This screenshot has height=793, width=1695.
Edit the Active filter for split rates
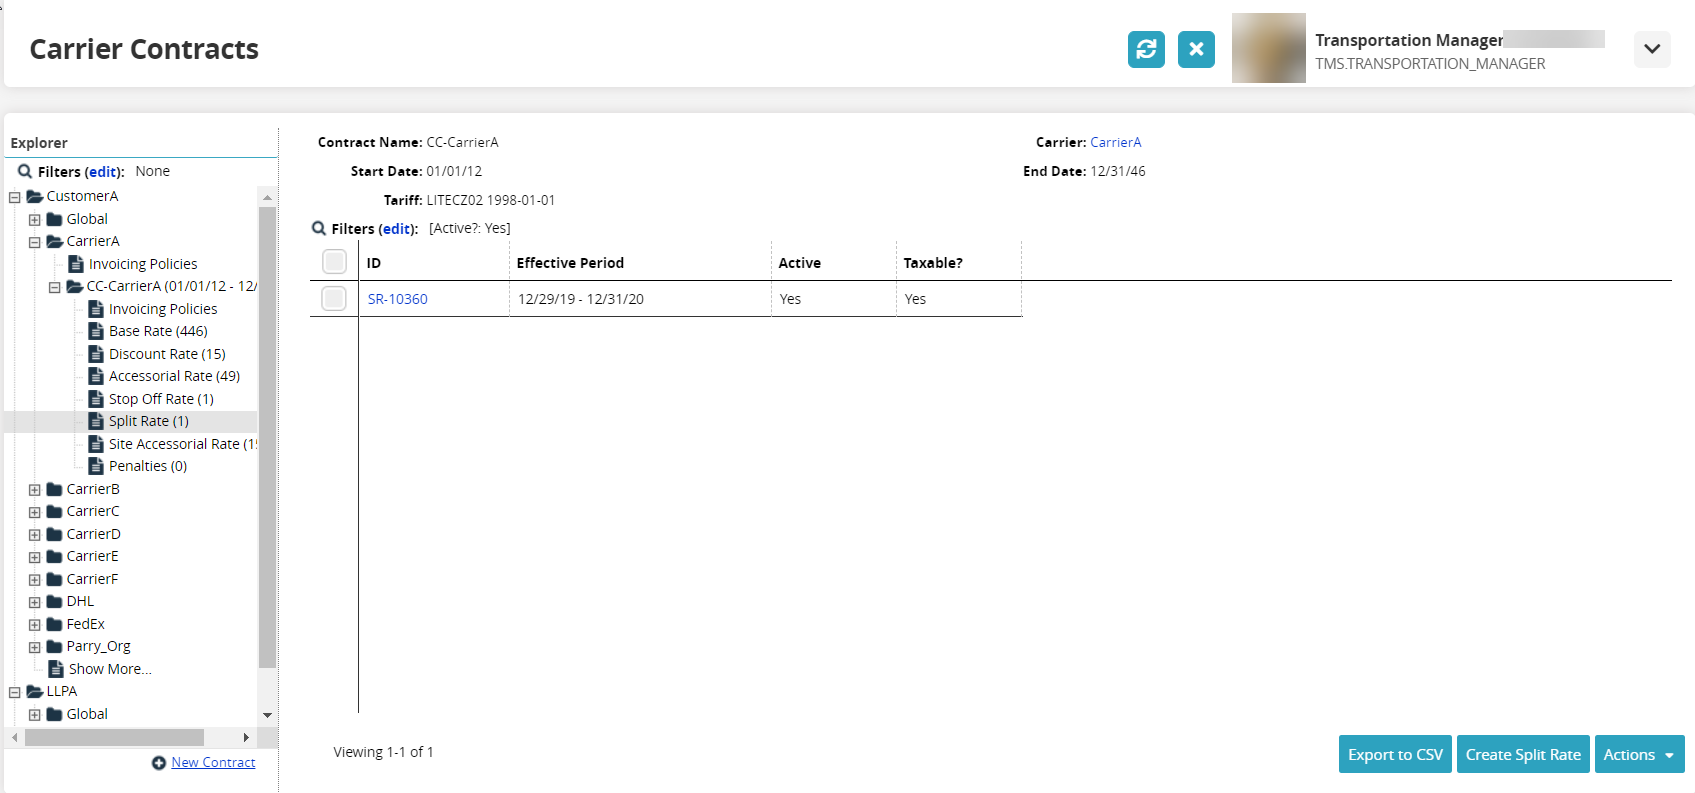[397, 229]
